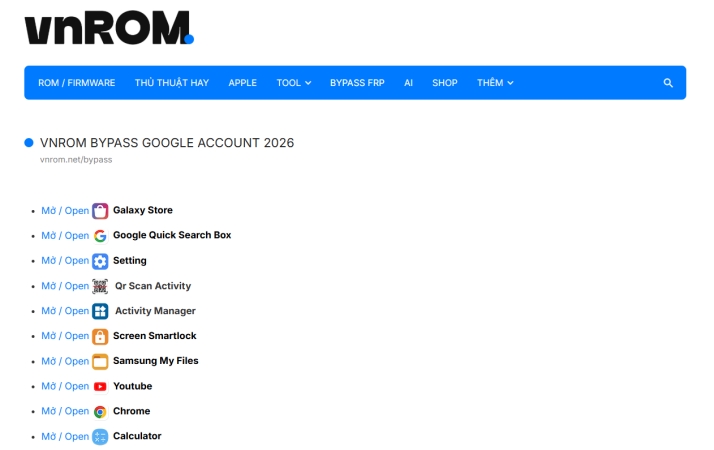The image size is (714, 450).
Task: Click the vnROM logo at top
Action: tap(108, 28)
